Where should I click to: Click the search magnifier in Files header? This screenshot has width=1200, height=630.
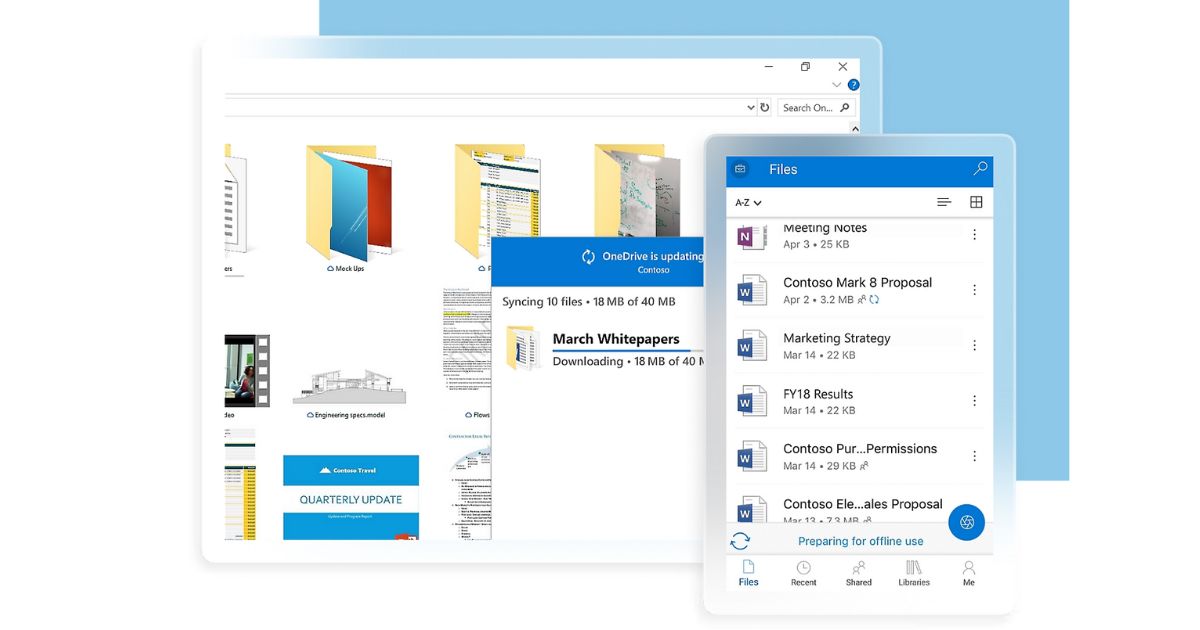(x=980, y=169)
